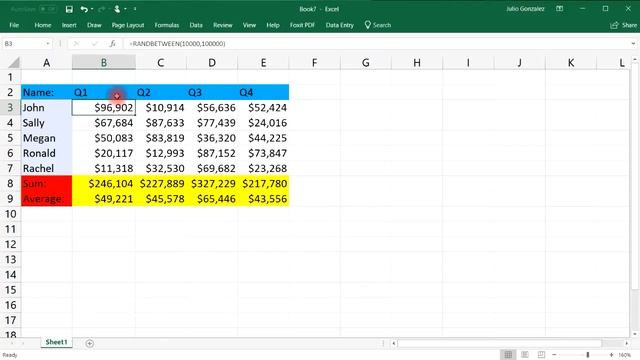Select column B header
Viewport: 640px width, 360px height.
coord(104,62)
